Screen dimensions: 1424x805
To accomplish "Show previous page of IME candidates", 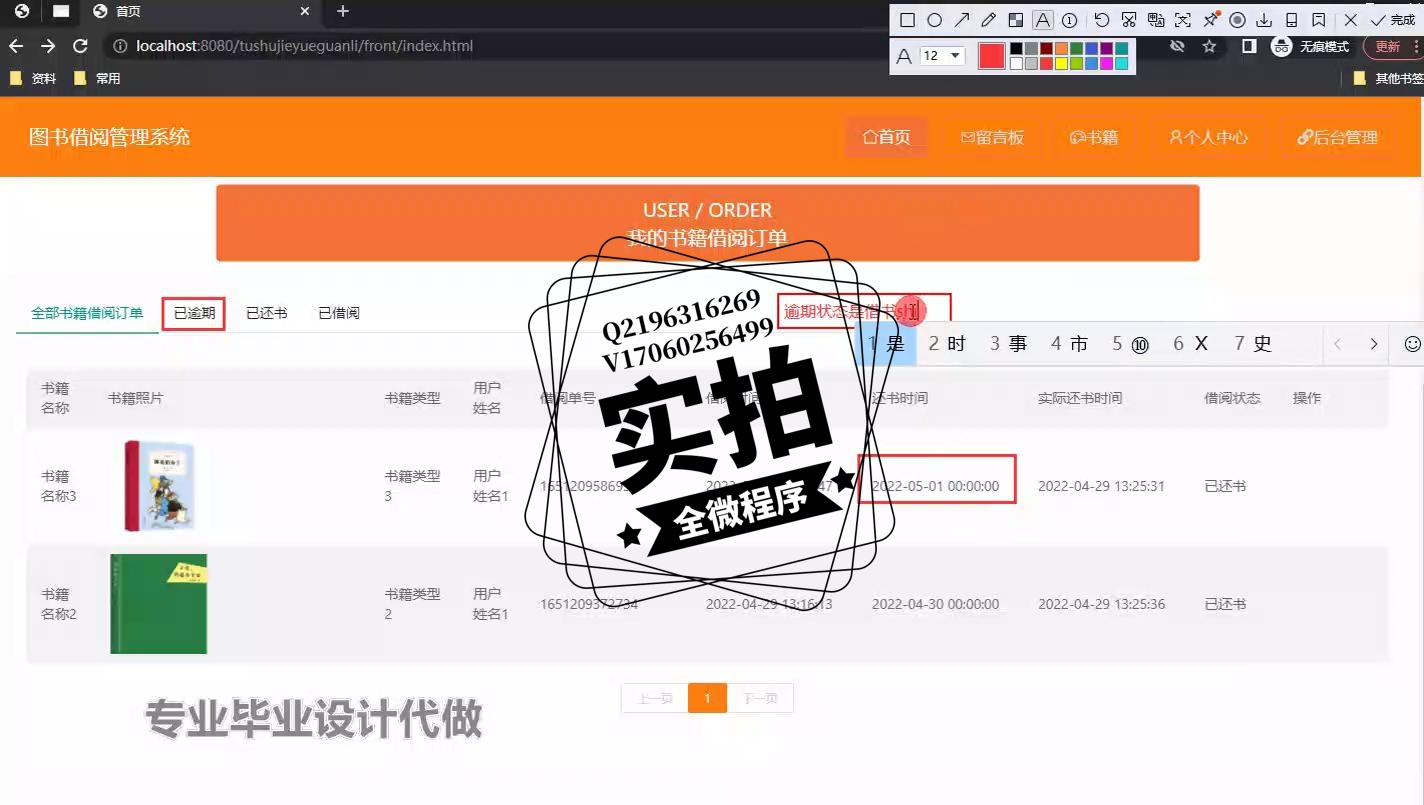I will pos(1338,344).
